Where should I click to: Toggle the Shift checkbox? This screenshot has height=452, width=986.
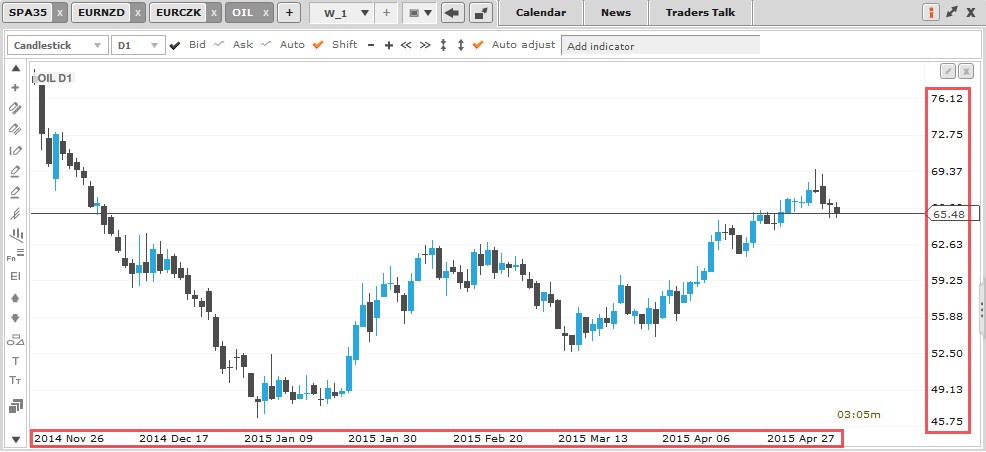pyautogui.click(x=318, y=45)
